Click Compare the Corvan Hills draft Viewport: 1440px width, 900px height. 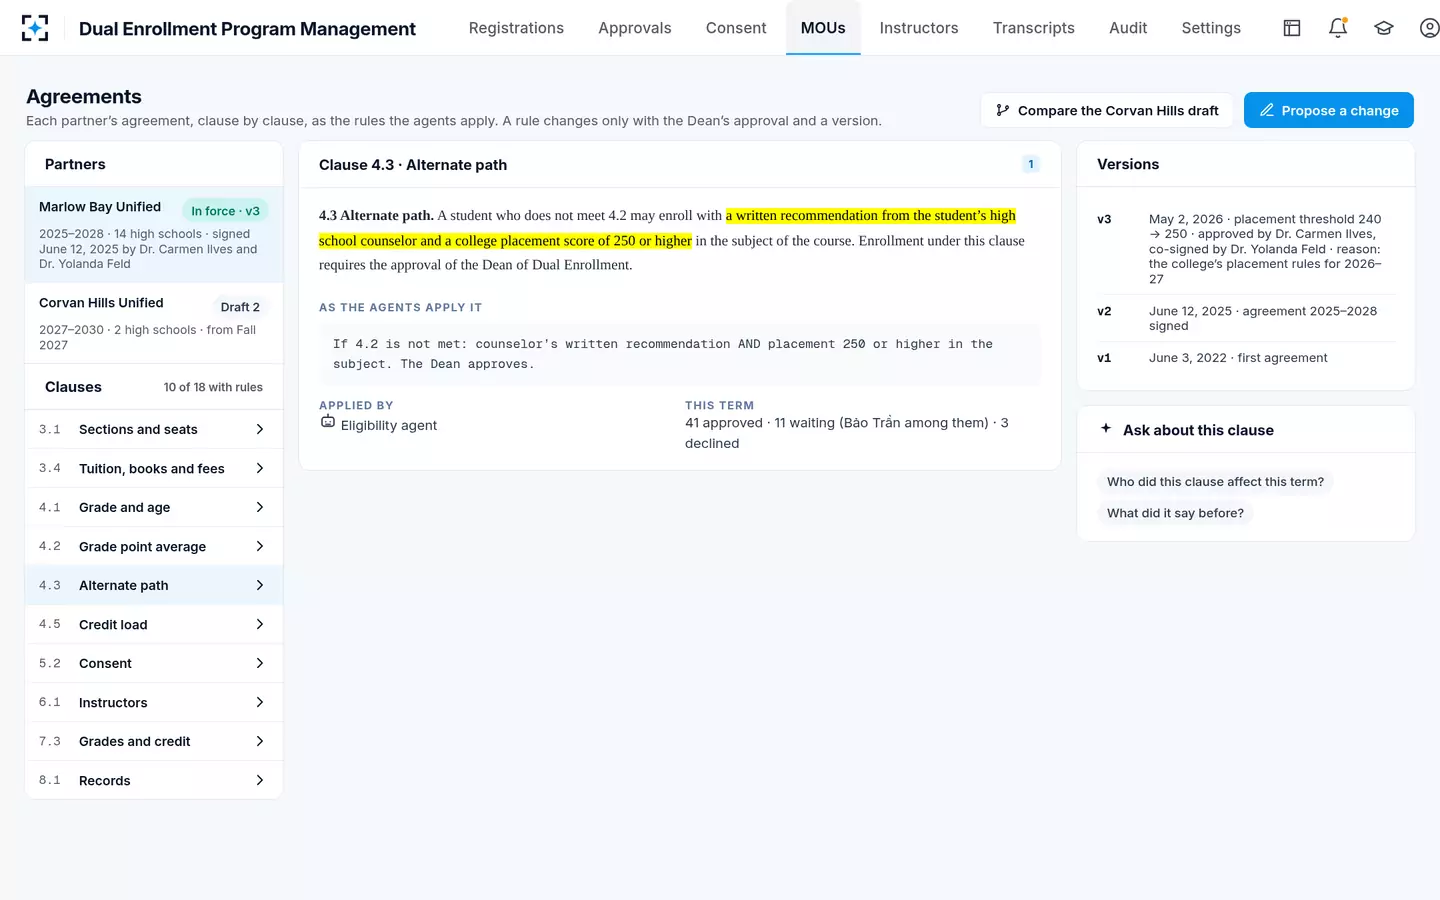tap(1108, 110)
